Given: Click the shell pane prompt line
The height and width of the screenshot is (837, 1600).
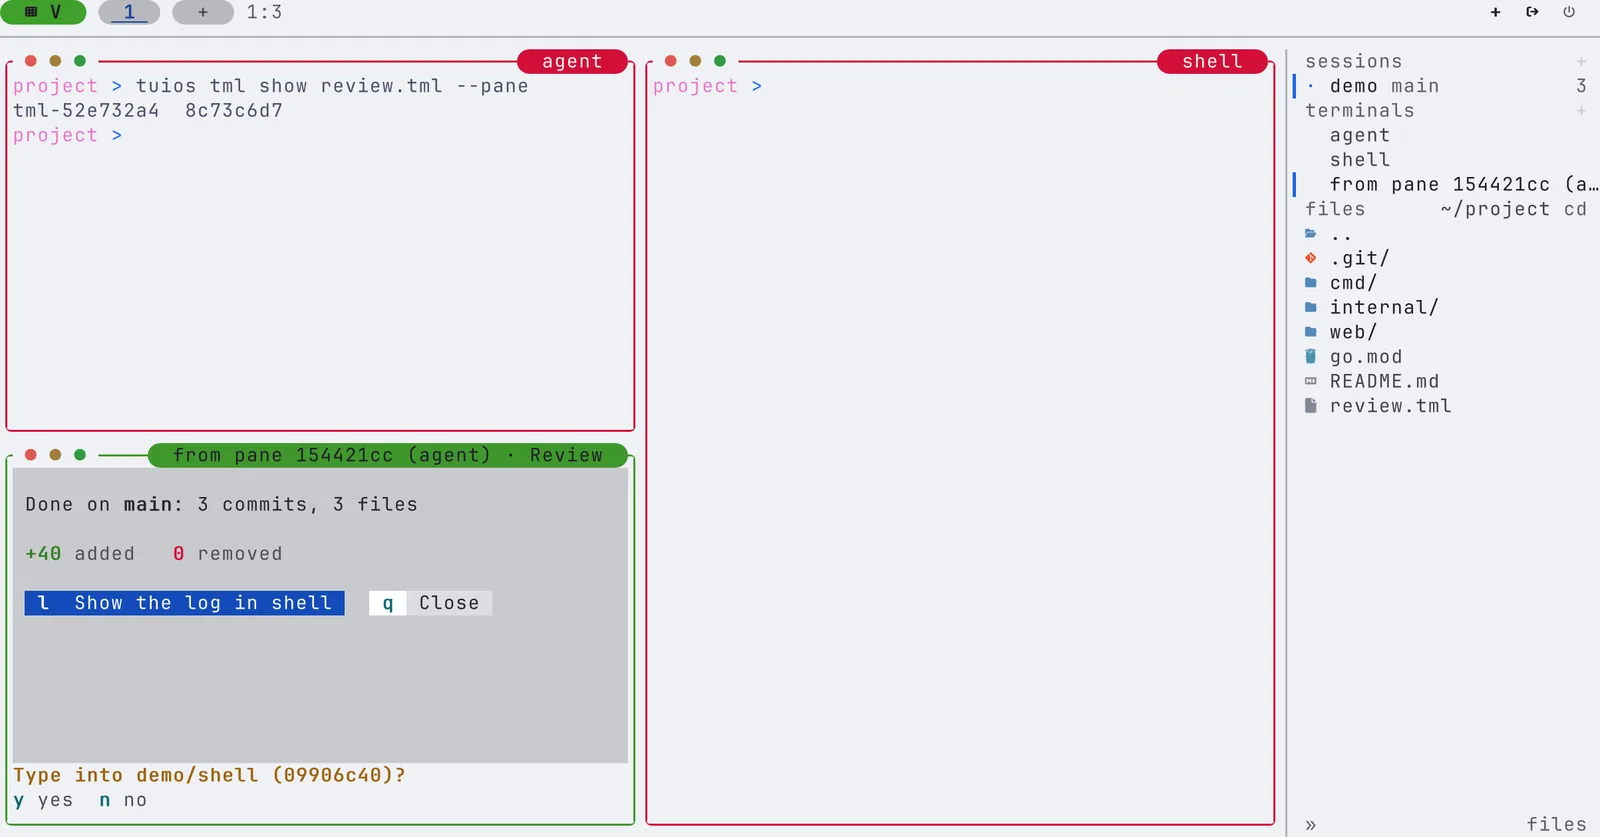Looking at the screenshot, I should pyautogui.click(x=707, y=86).
